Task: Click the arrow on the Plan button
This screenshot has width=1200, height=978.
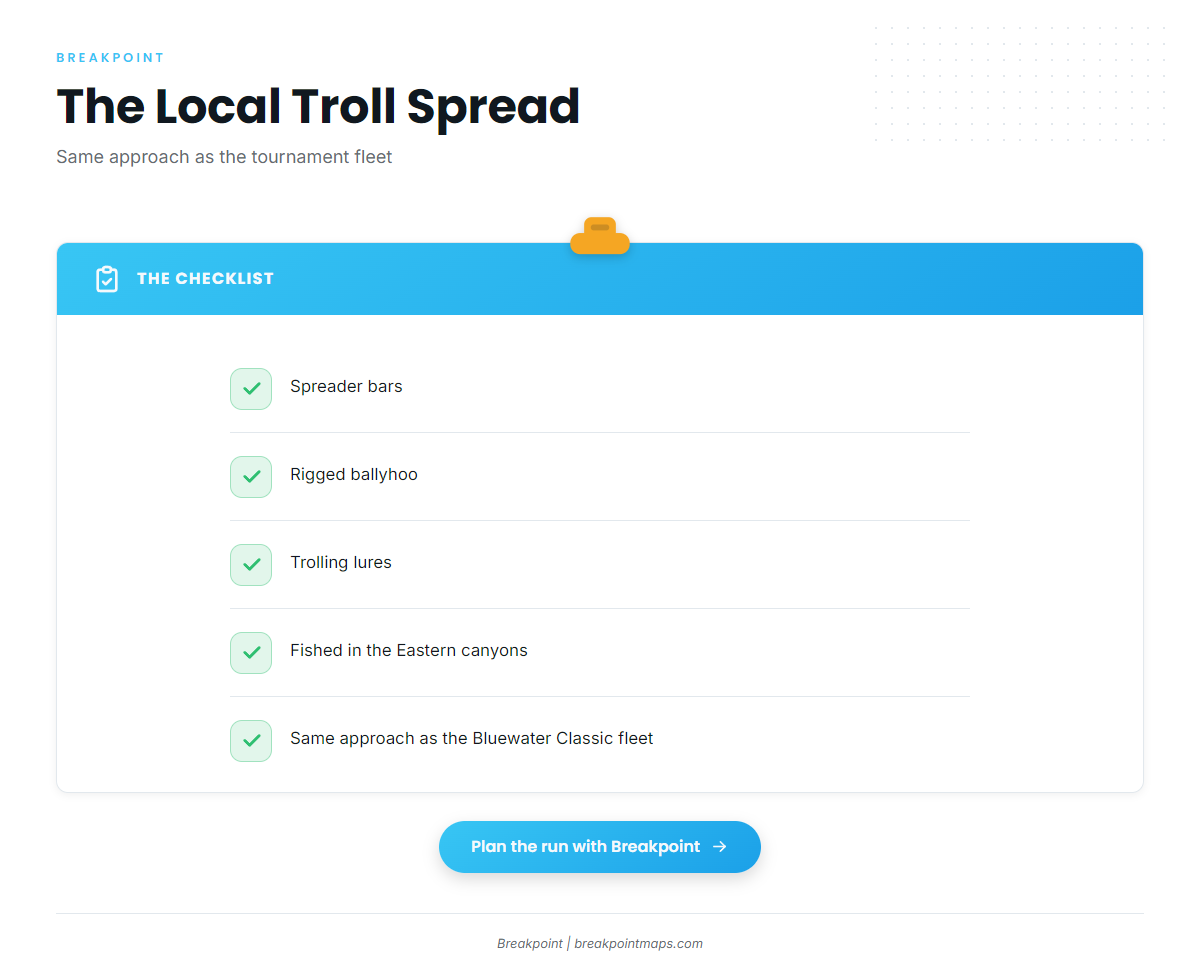Action: click(719, 847)
